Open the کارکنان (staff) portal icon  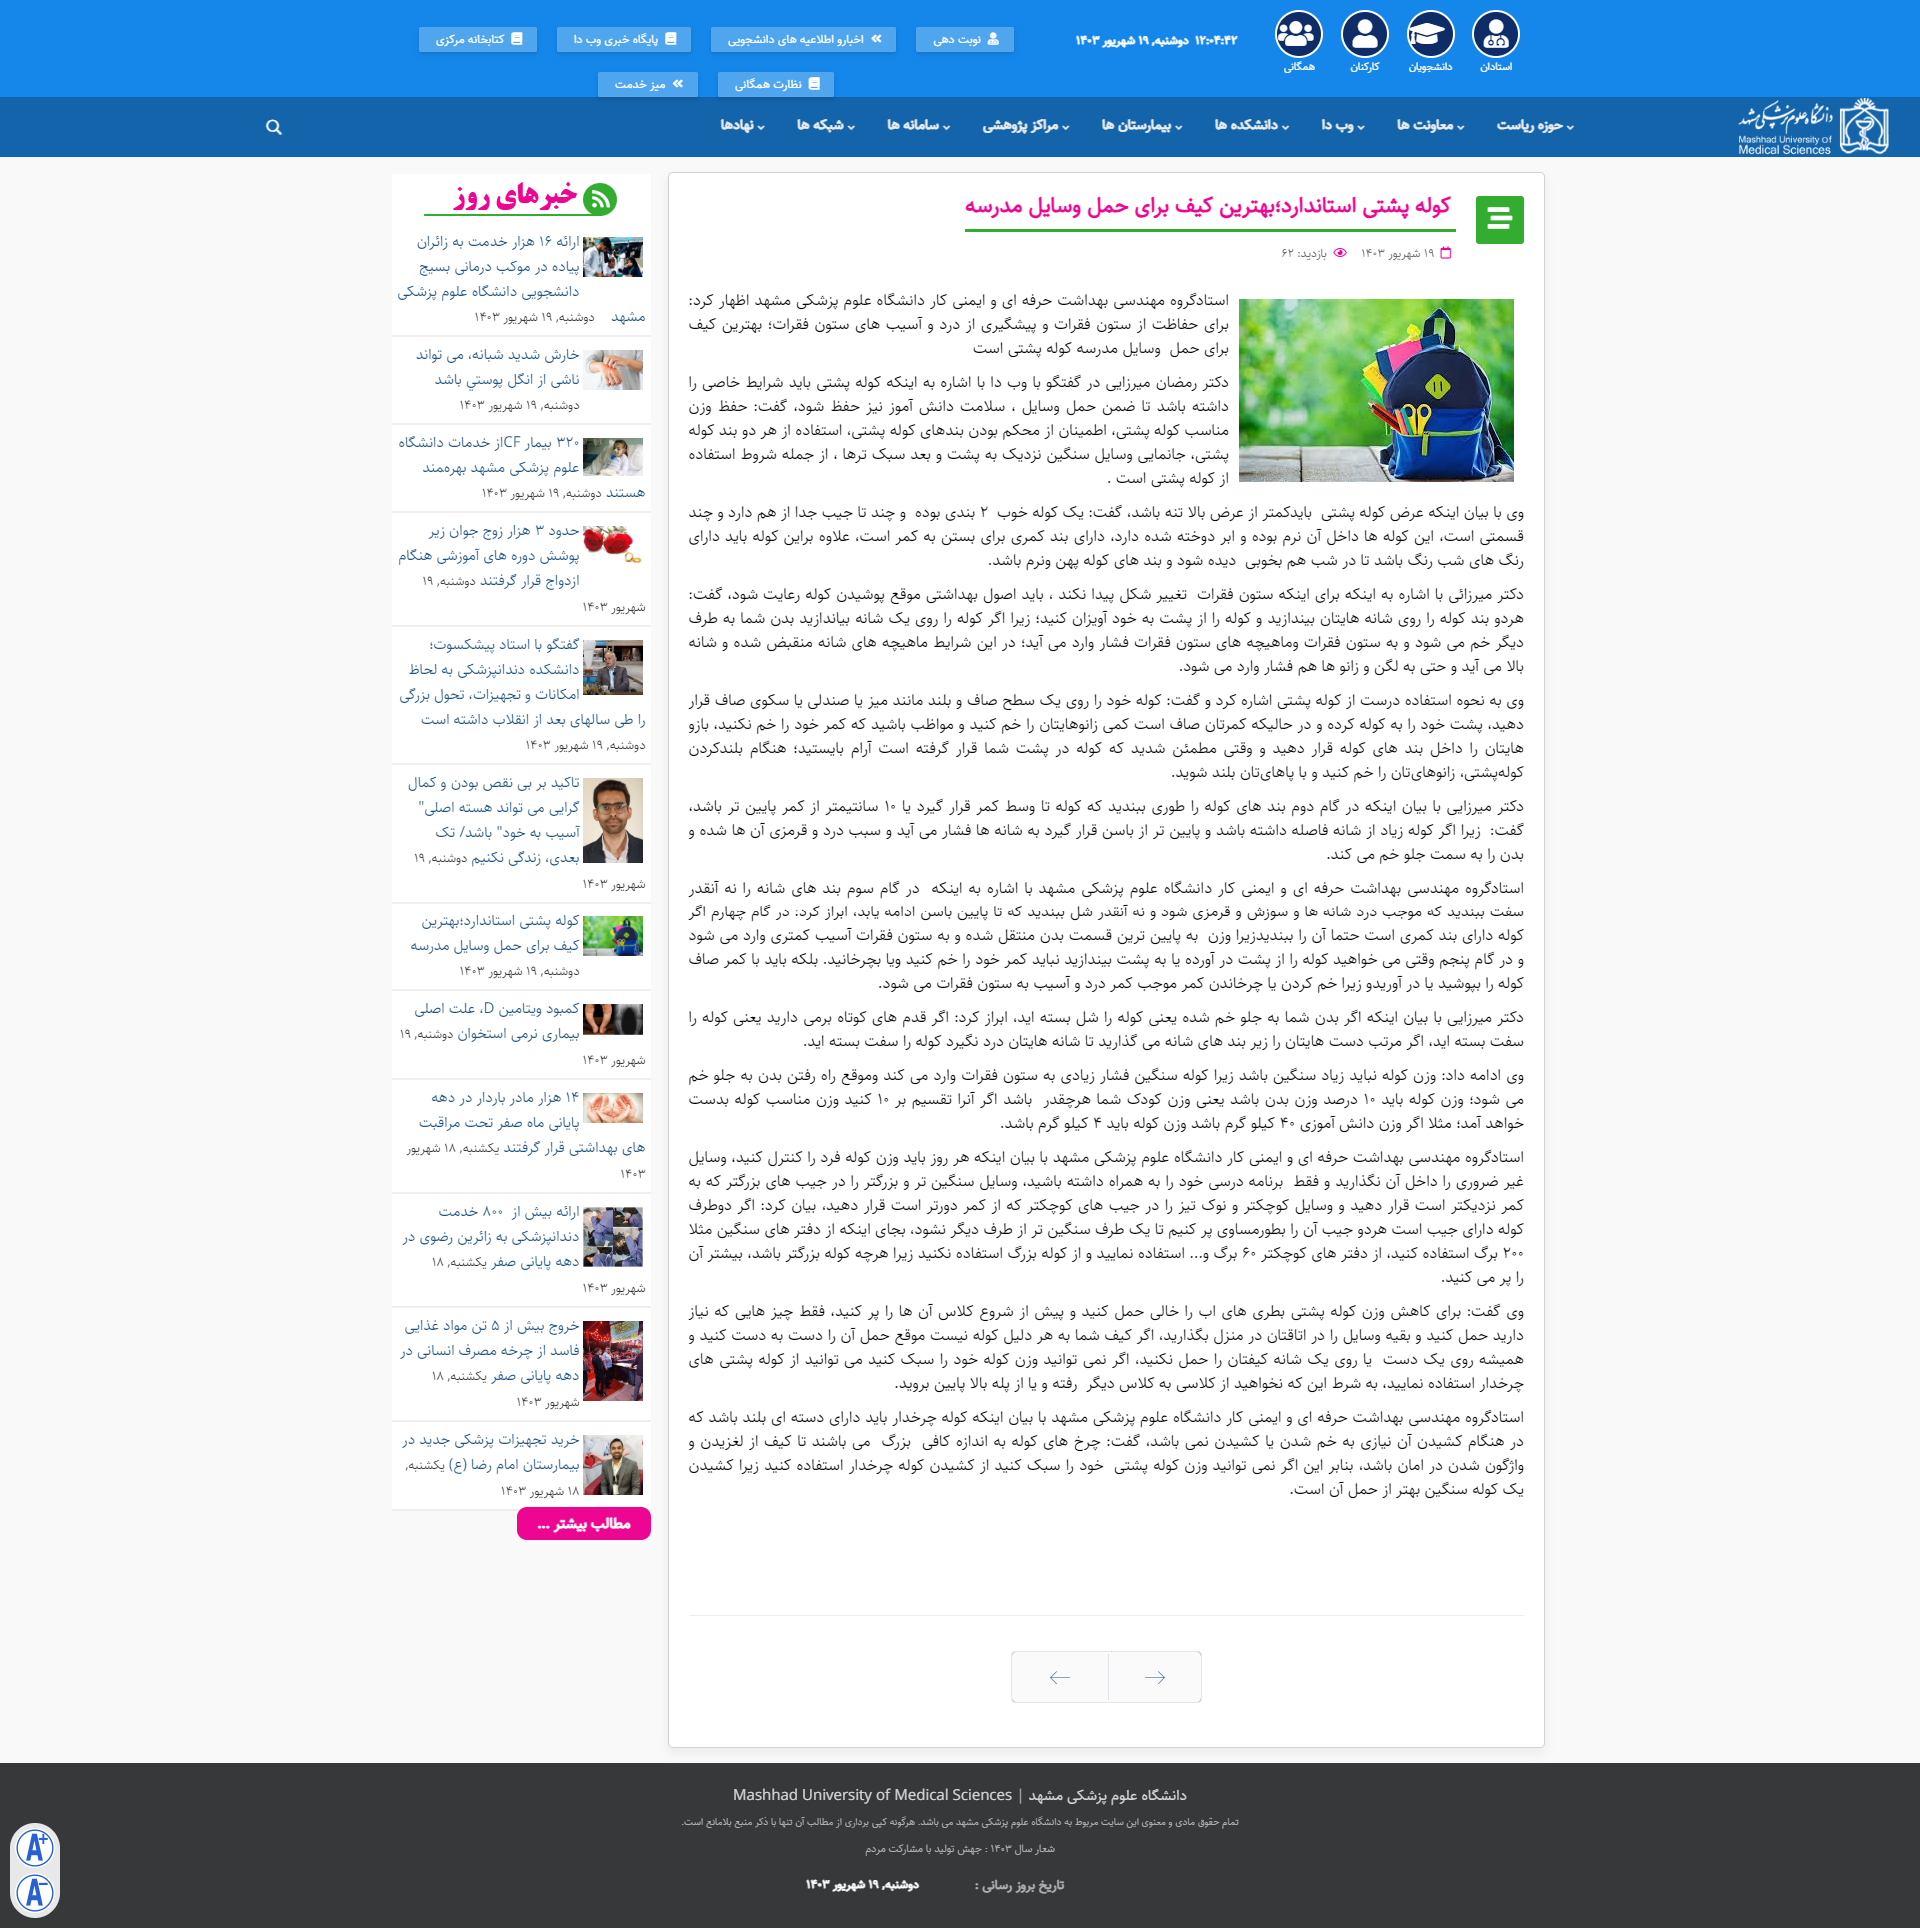(x=1364, y=35)
